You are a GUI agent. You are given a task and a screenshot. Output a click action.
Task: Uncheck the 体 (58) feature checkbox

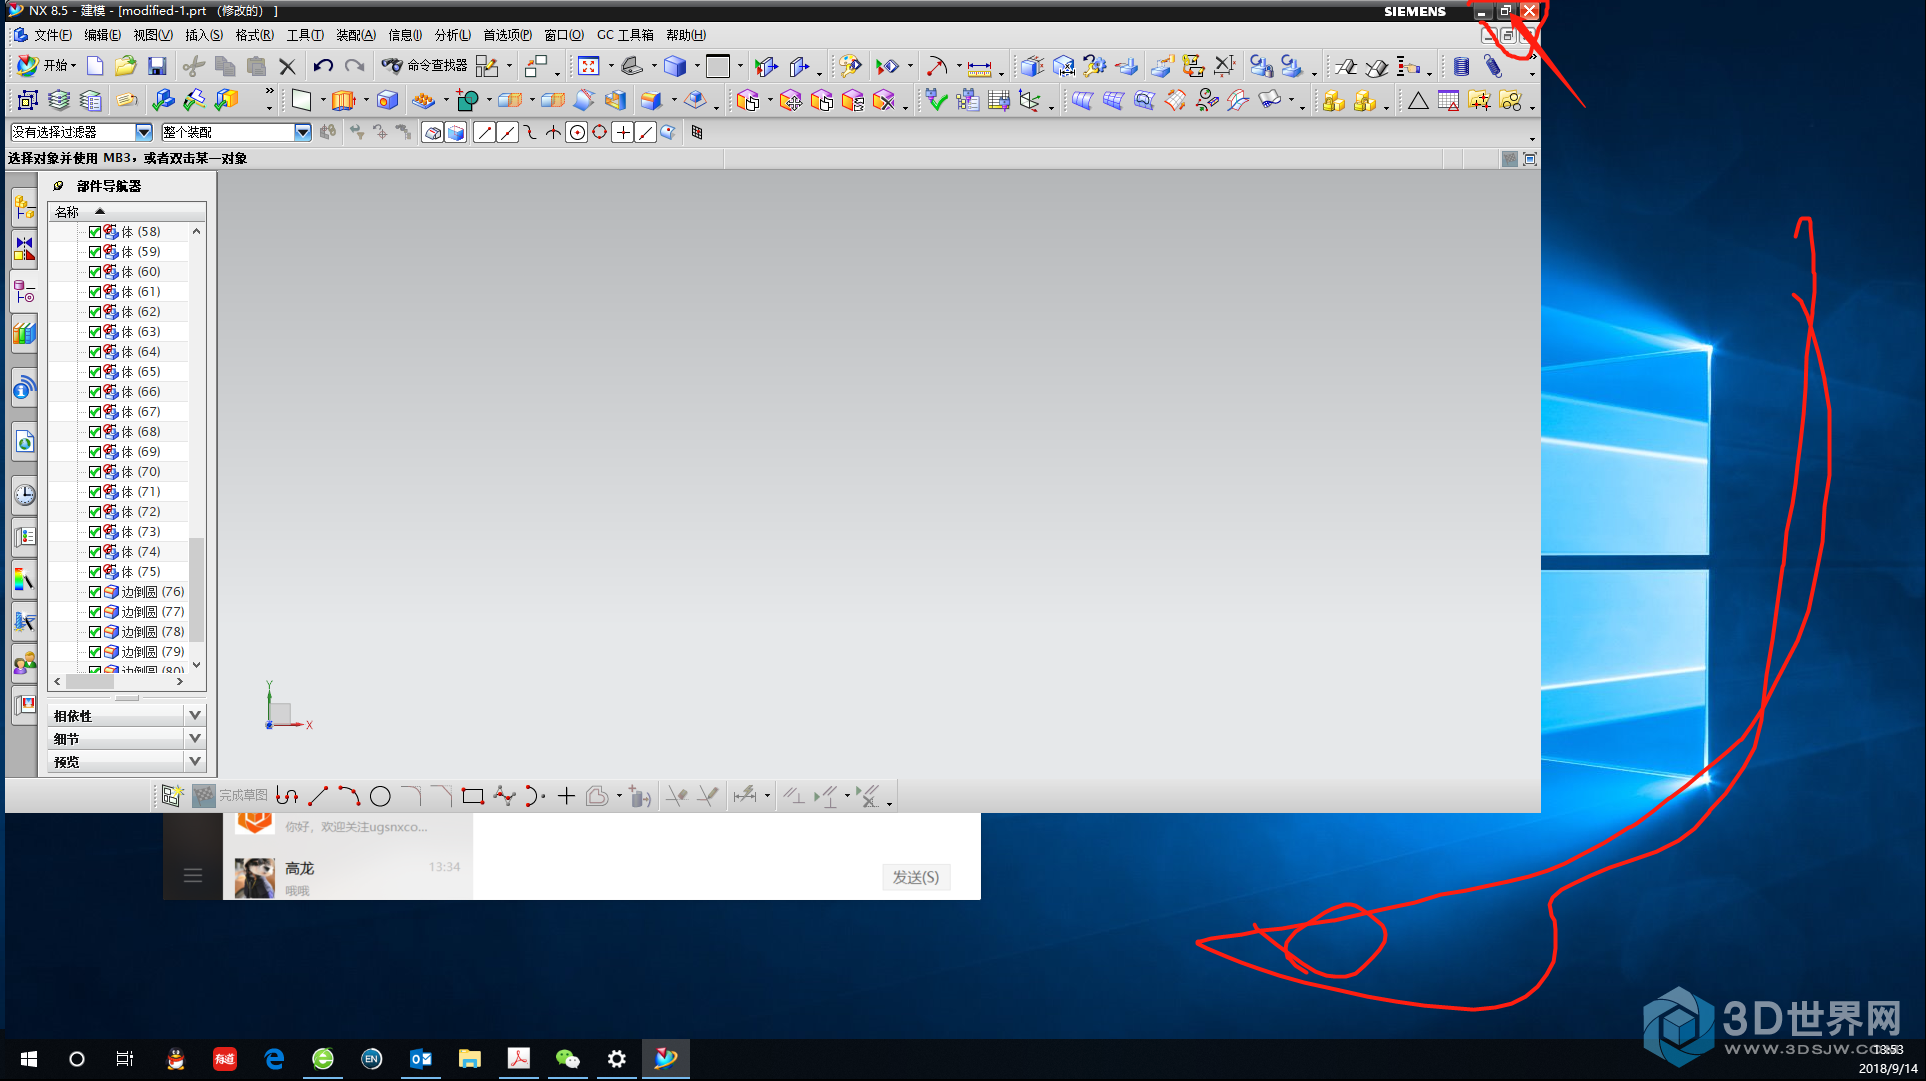(x=95, y=232)
